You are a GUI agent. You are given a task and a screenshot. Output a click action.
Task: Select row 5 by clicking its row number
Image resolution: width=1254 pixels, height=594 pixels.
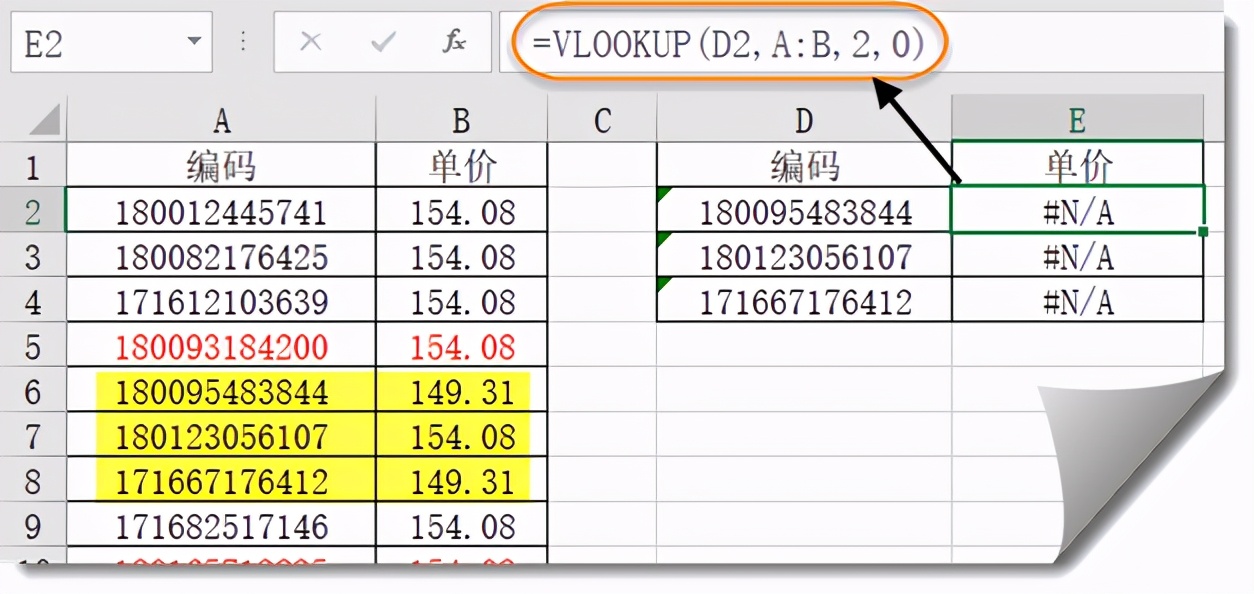(x=33, y=344)
